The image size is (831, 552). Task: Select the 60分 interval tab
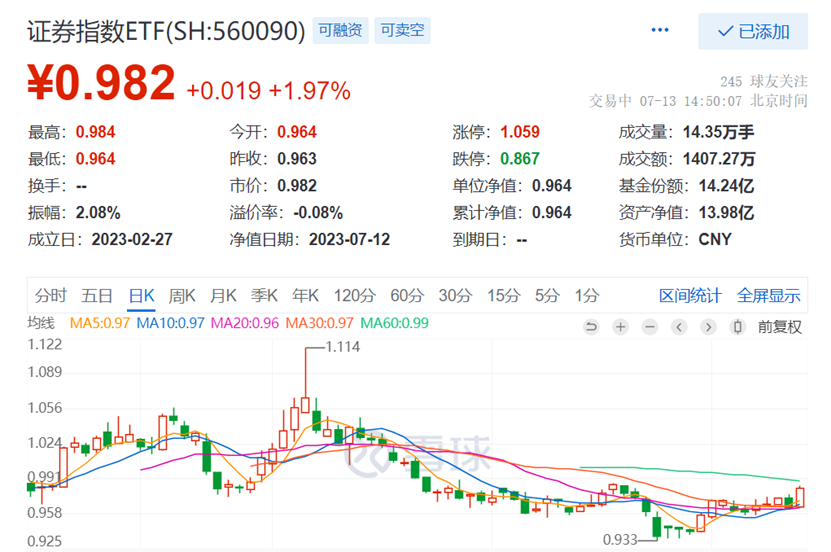(x=407, y=296)
